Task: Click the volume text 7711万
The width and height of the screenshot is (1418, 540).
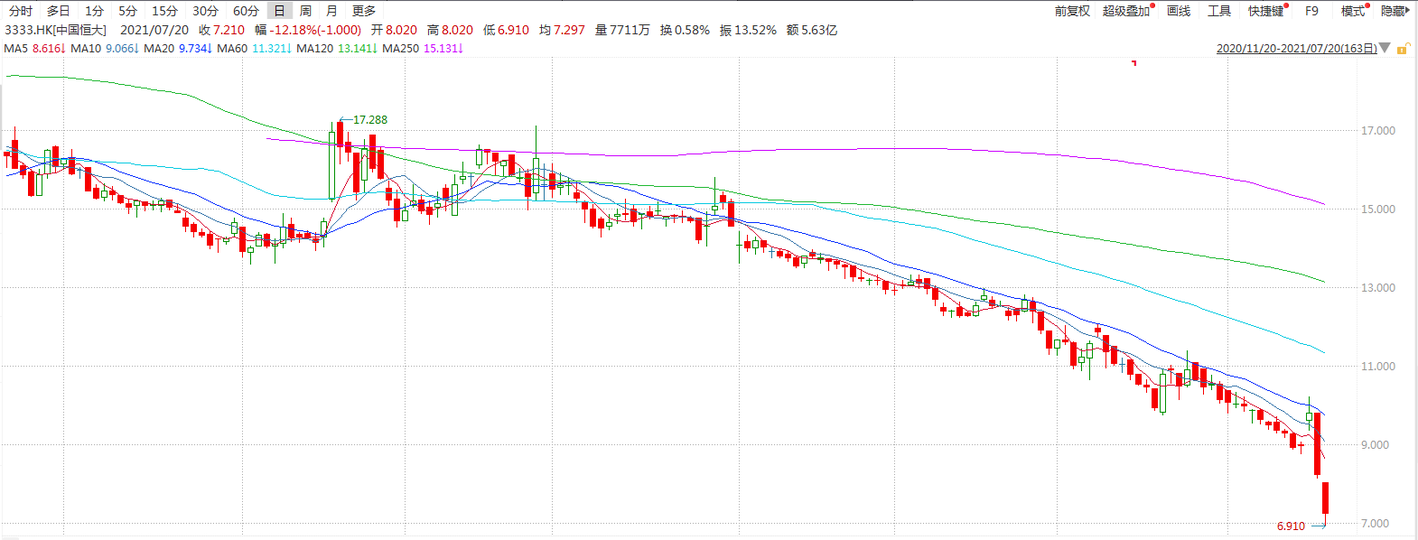Action: pos(630,30)
